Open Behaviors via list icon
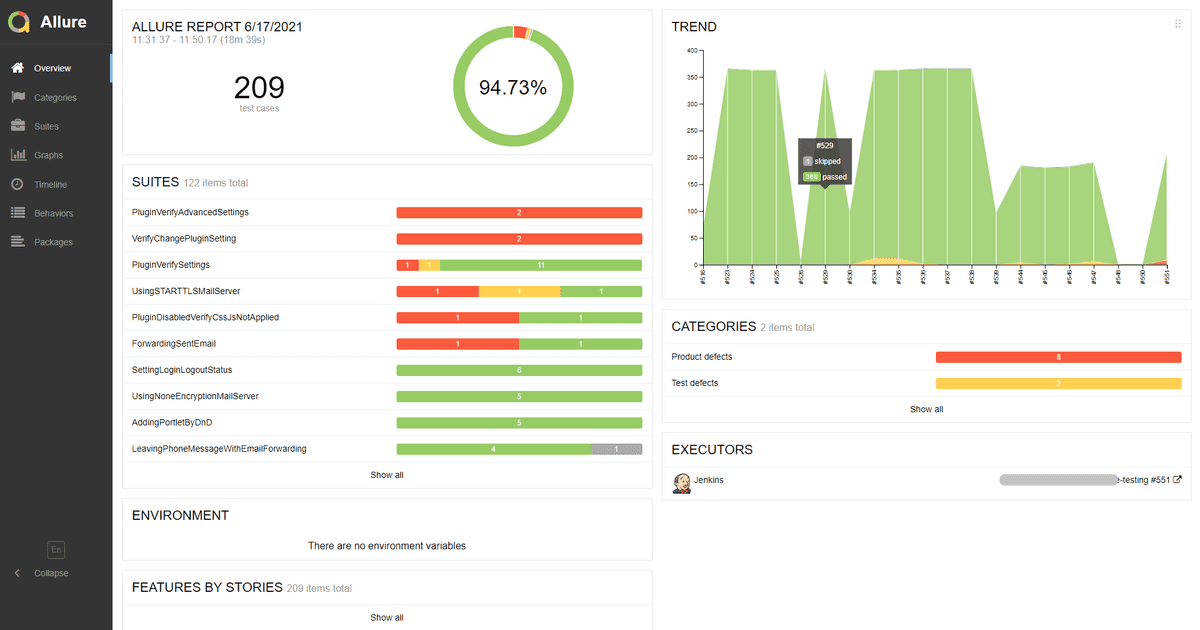This screenshot has width=1200, height=630. (17, 213)
